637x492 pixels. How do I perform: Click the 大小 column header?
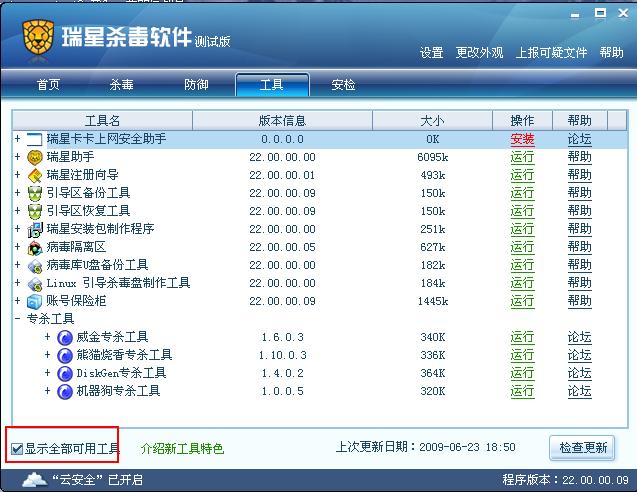(432, 120)
